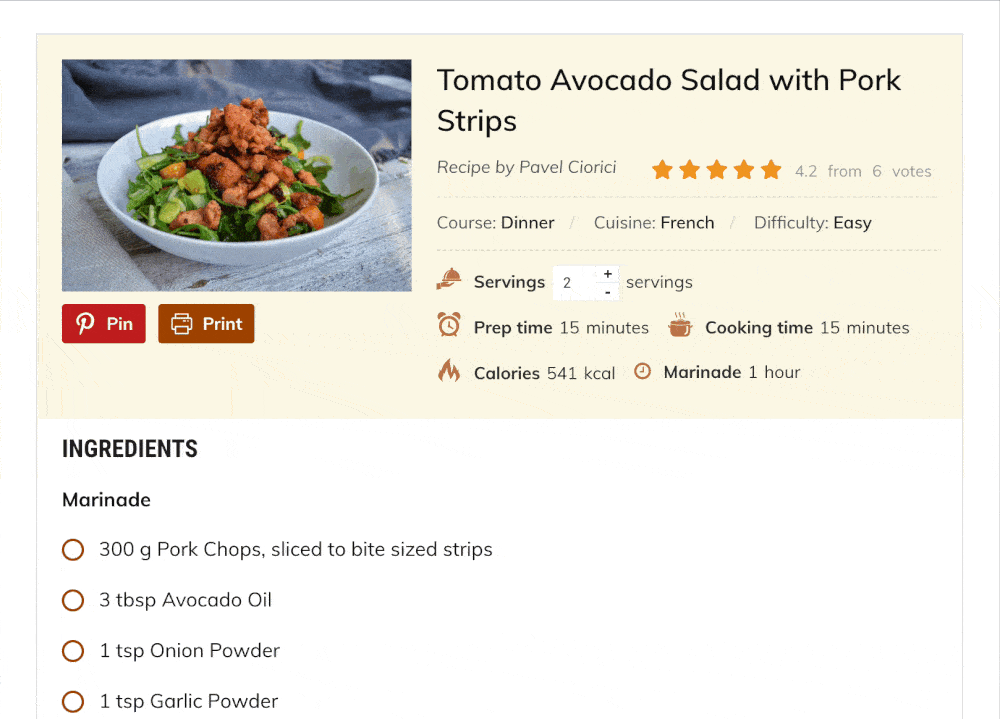Viewport: 1000px width, 719px height.
Task: Click the salad recipe photo
Action: pos(237,175)
